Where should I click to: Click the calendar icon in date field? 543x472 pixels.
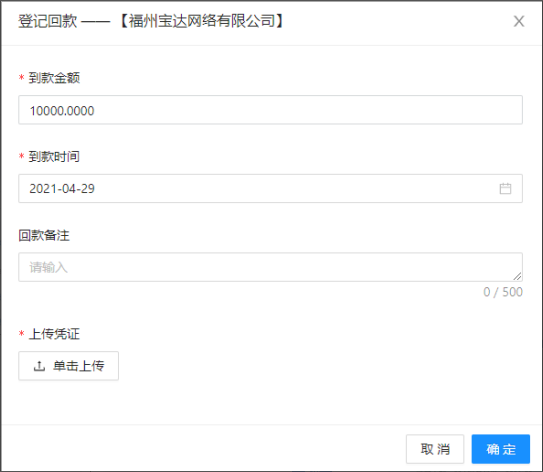coord(505,189)
